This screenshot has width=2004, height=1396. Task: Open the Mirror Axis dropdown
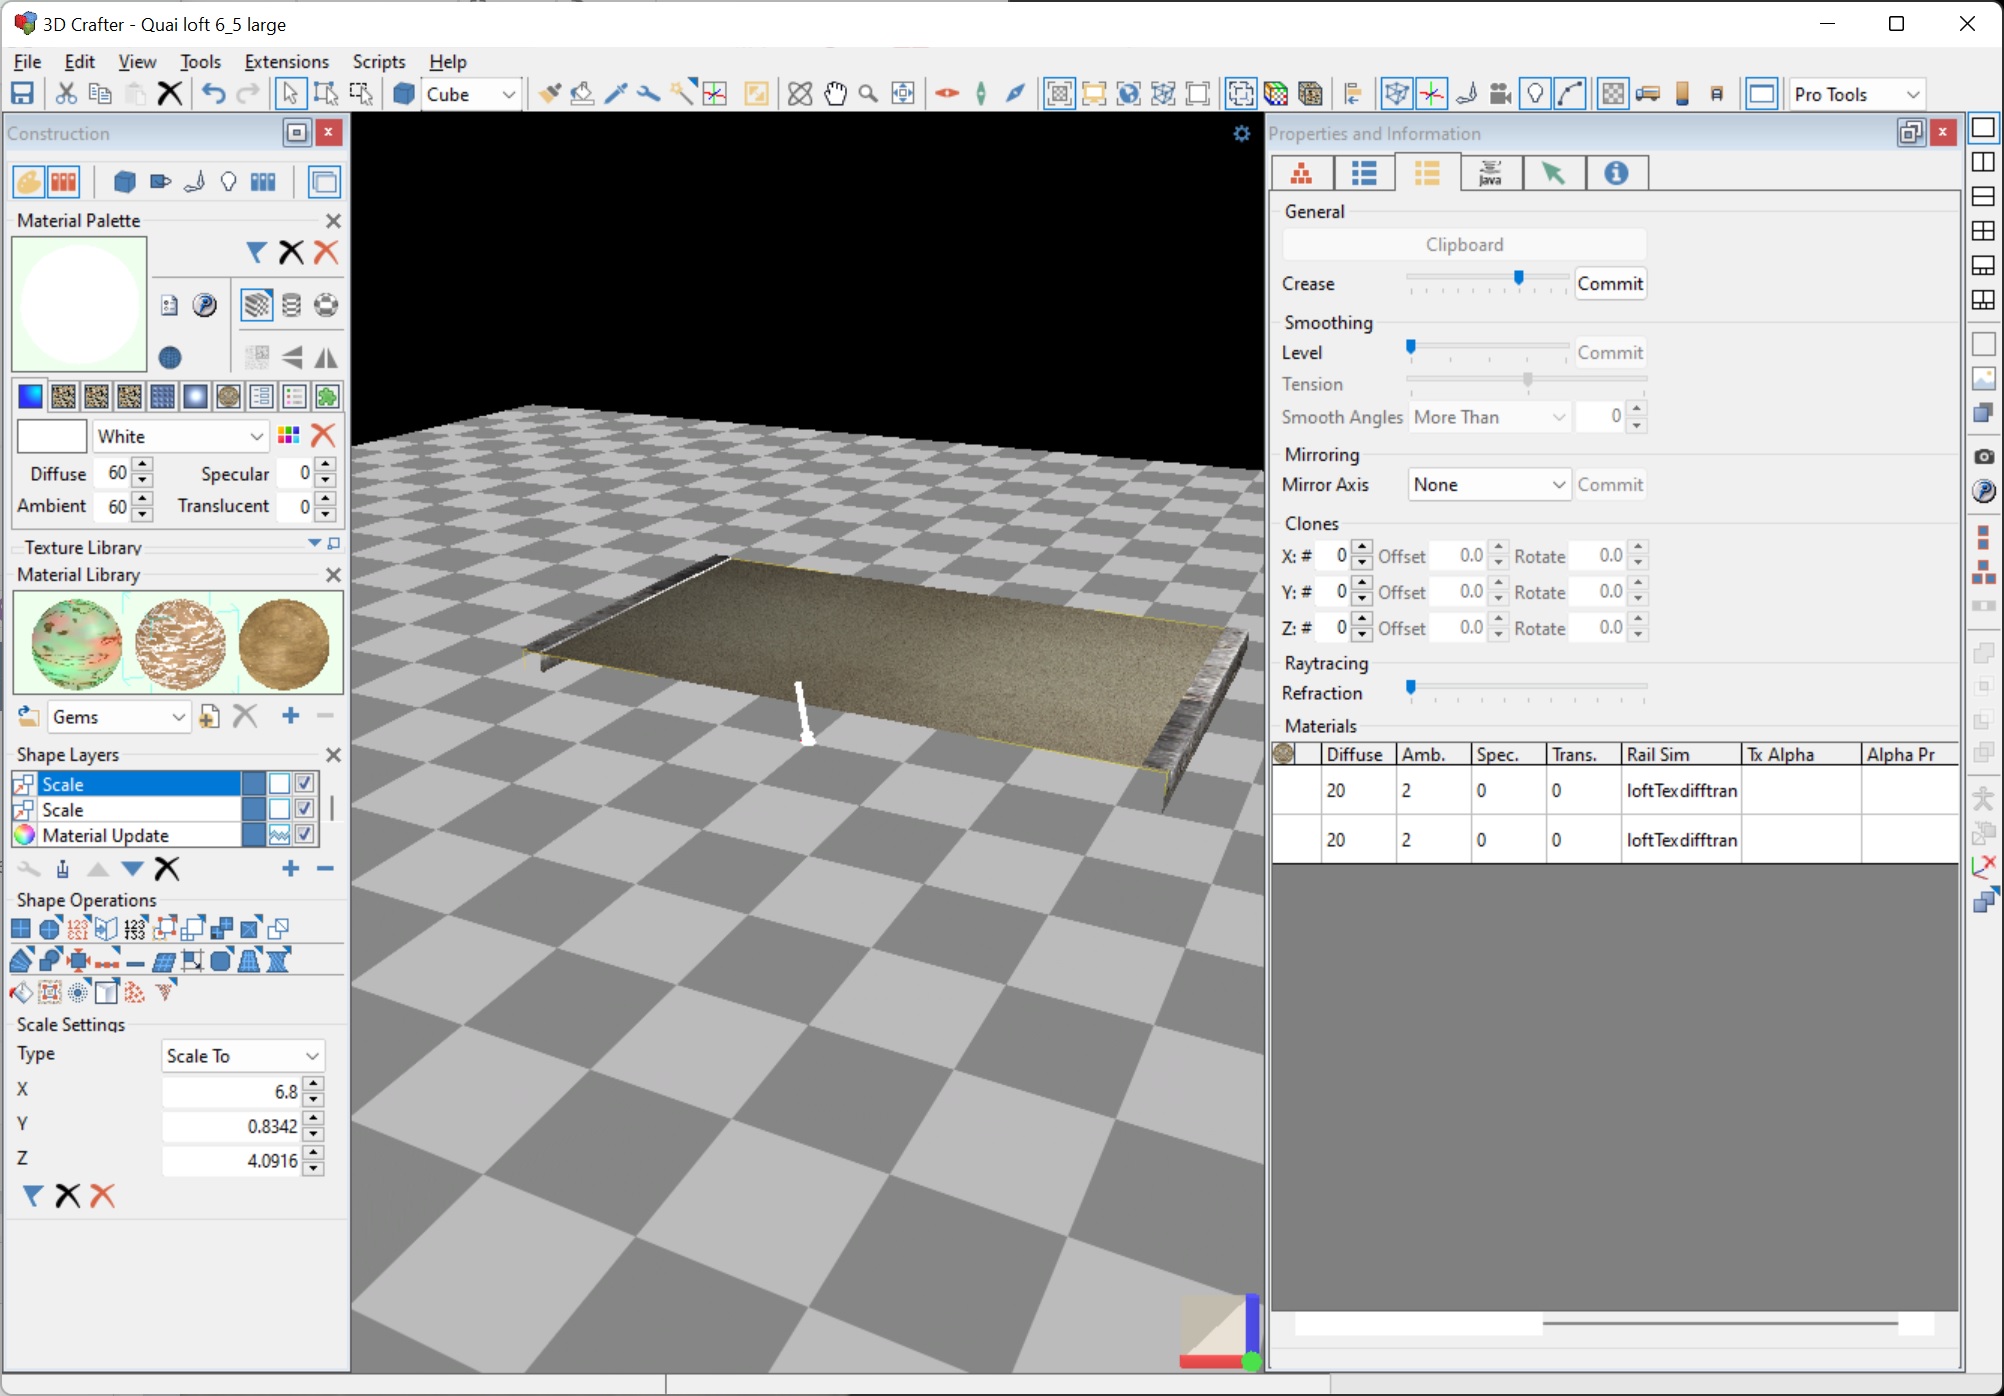1488,484
